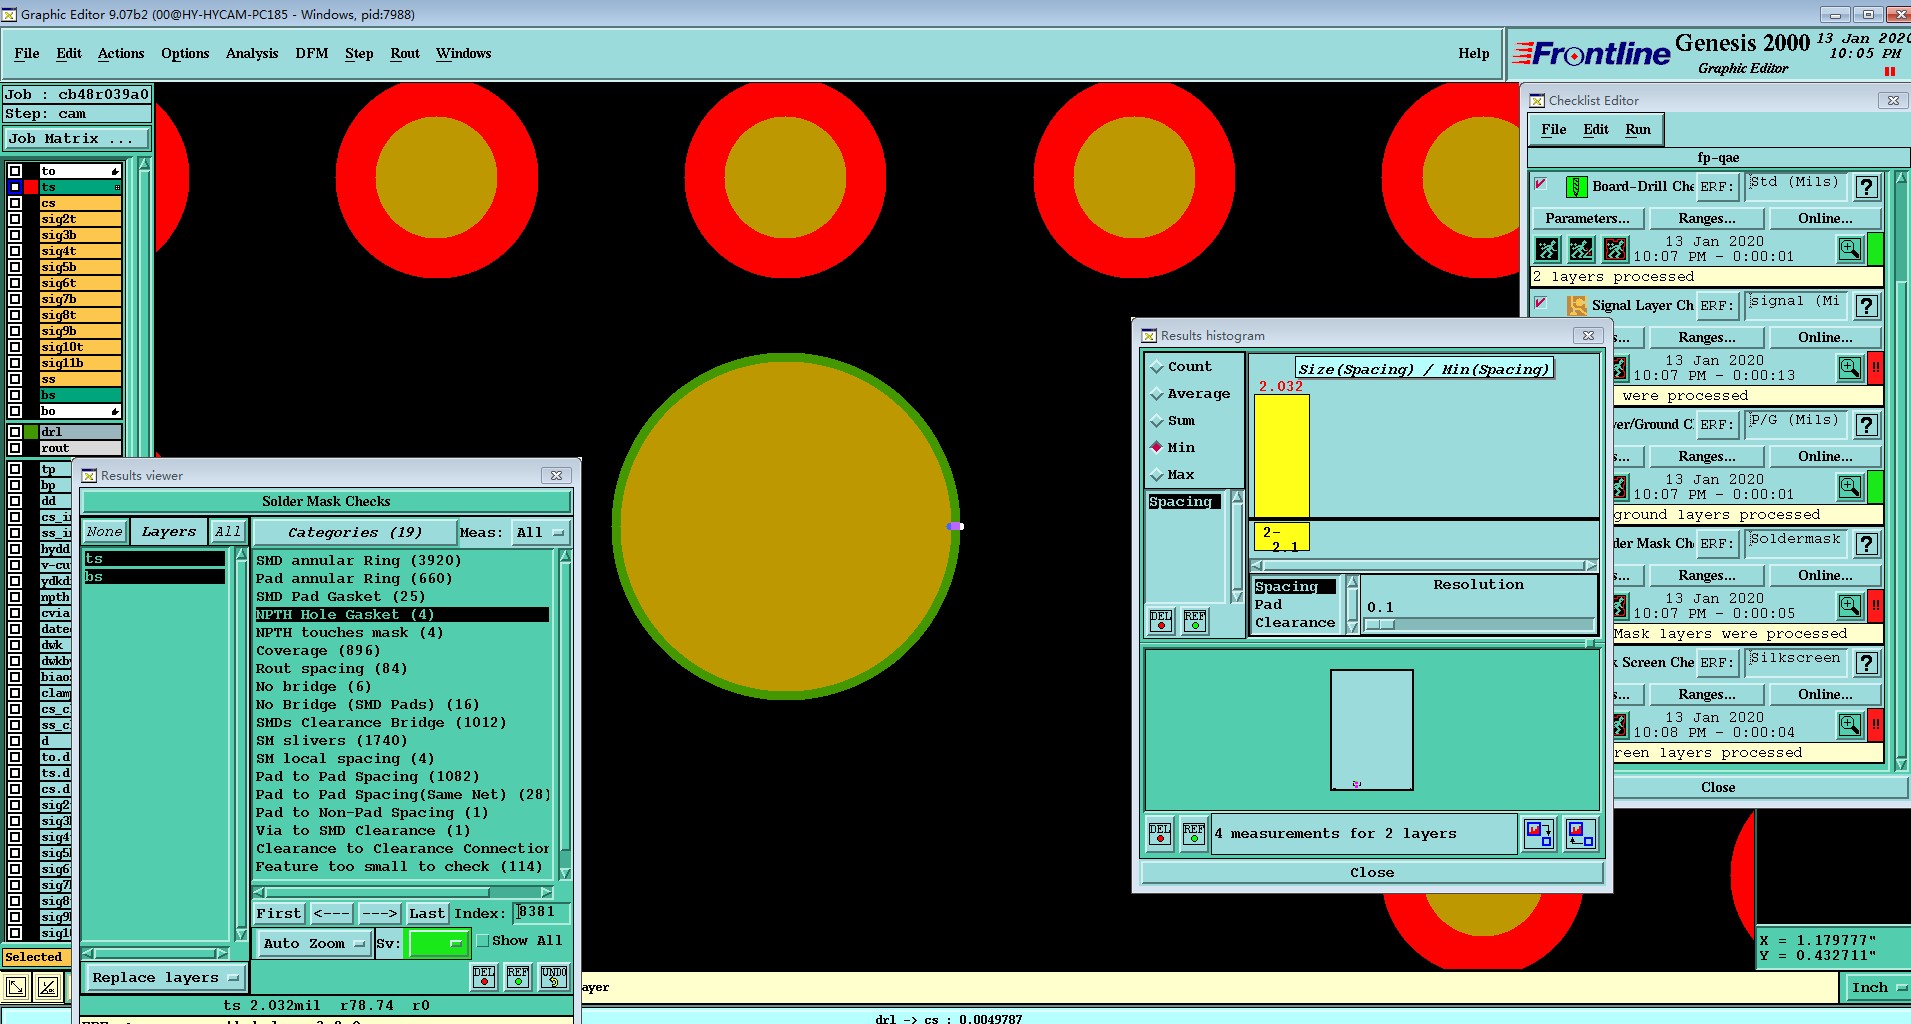Open Soldermask results magnifier icon

(1850, 606)
